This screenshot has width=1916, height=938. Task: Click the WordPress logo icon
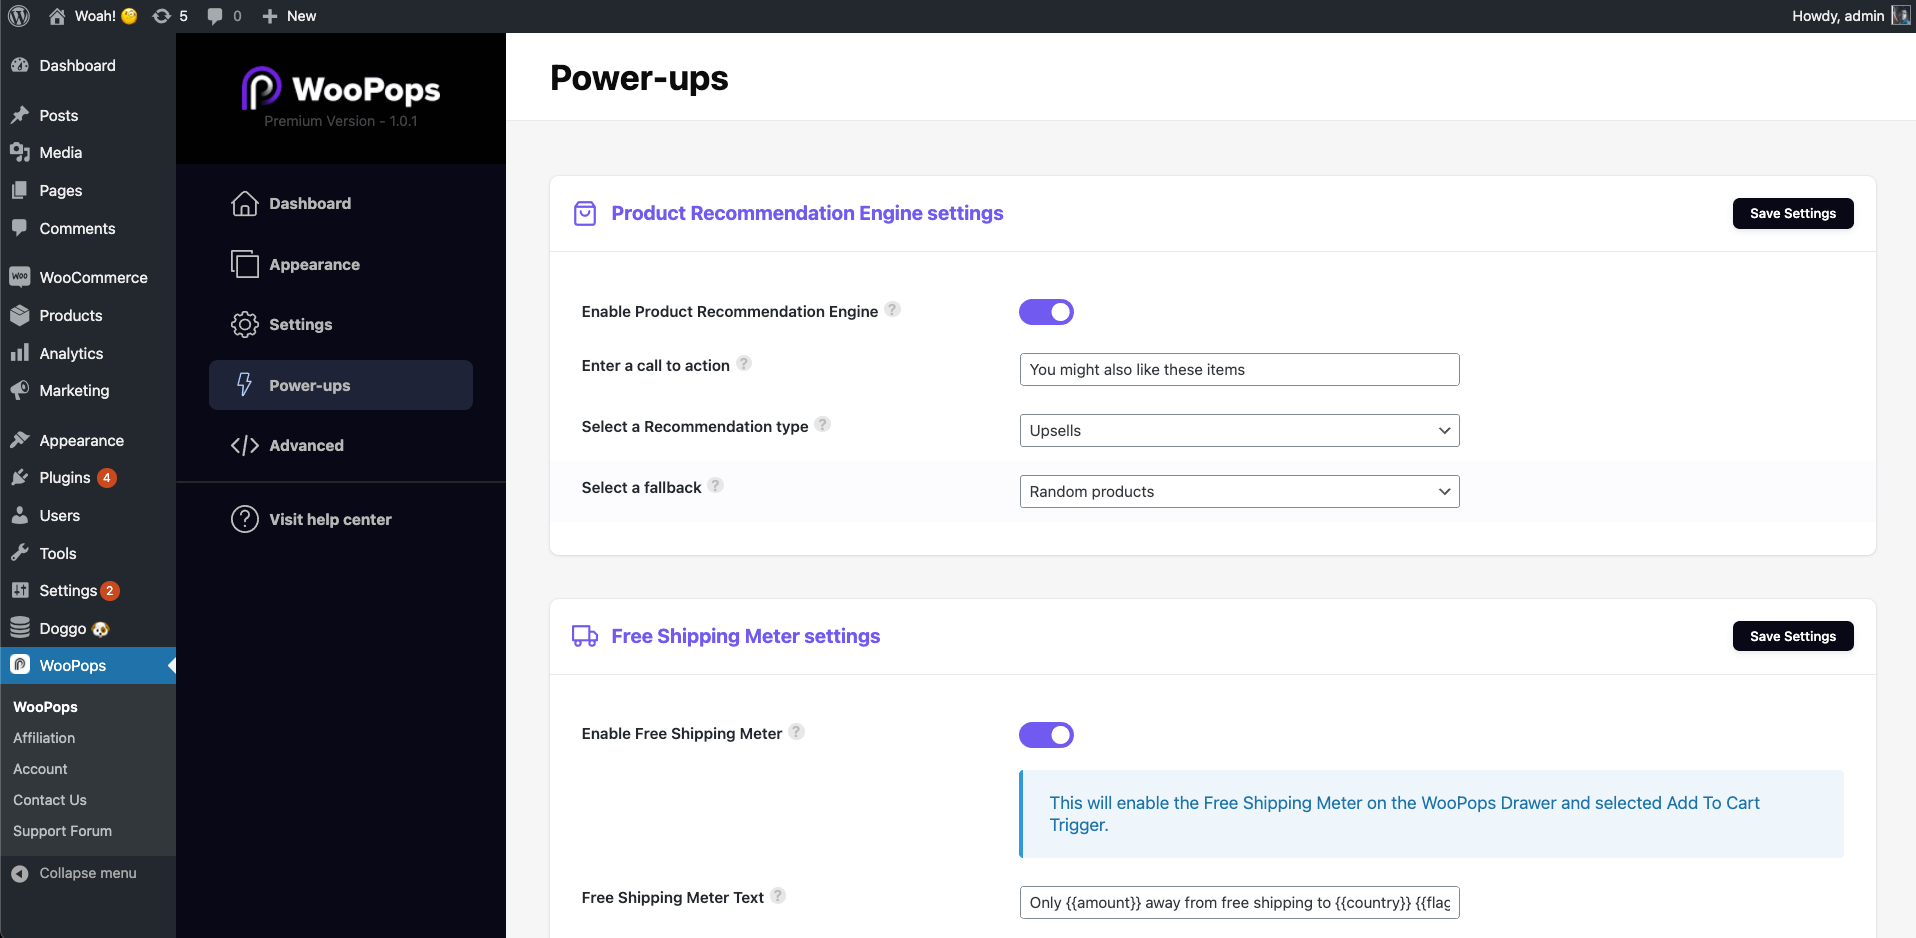(x=19, y=16)
